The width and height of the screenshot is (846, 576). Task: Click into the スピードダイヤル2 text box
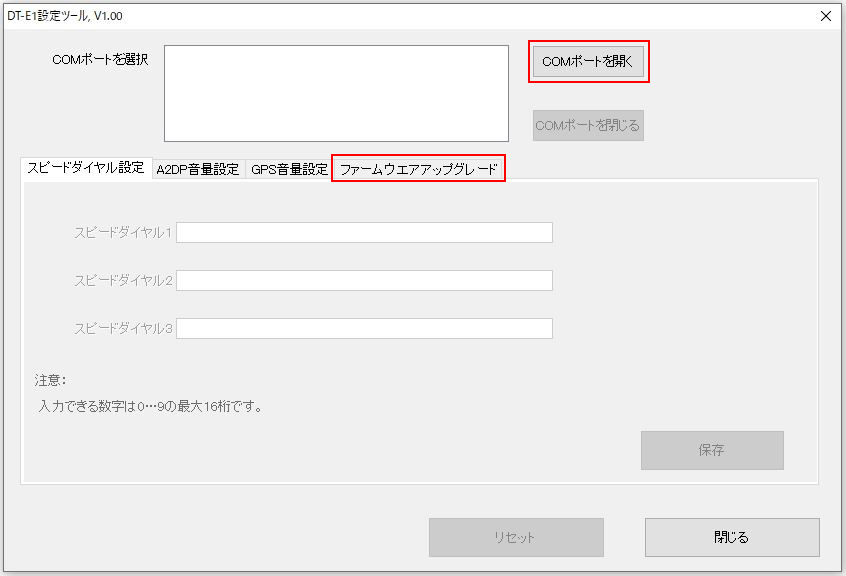(364, 280)
